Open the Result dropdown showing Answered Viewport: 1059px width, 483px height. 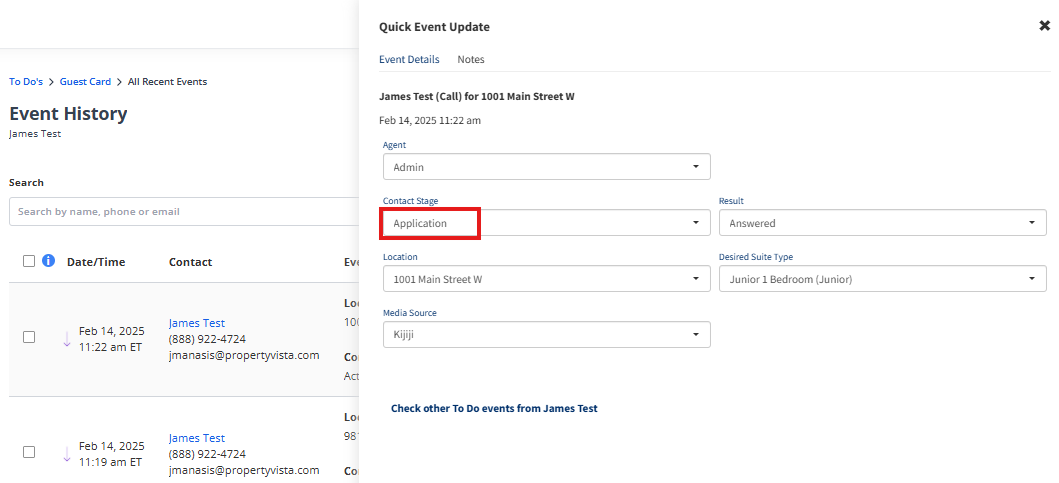(x=883, y=223)
